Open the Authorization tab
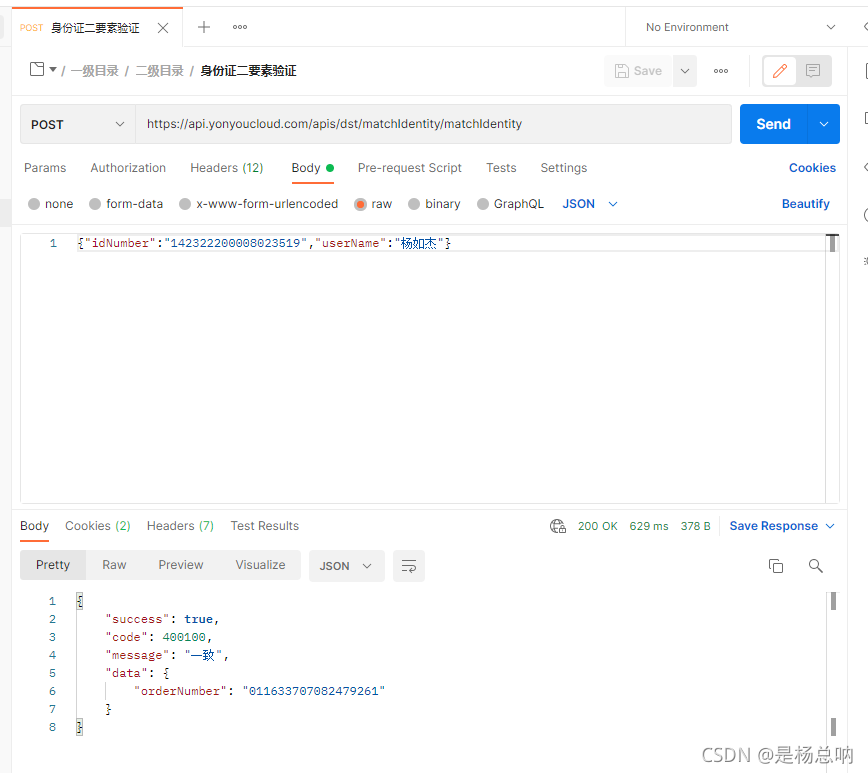Viewport: 868px width, 773px height. (x=128, y=168)
